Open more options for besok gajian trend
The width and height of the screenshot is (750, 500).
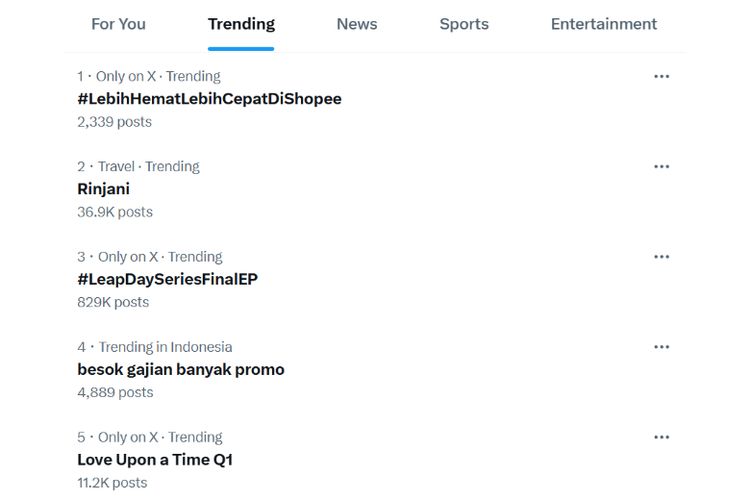click(x=661, y=347)
